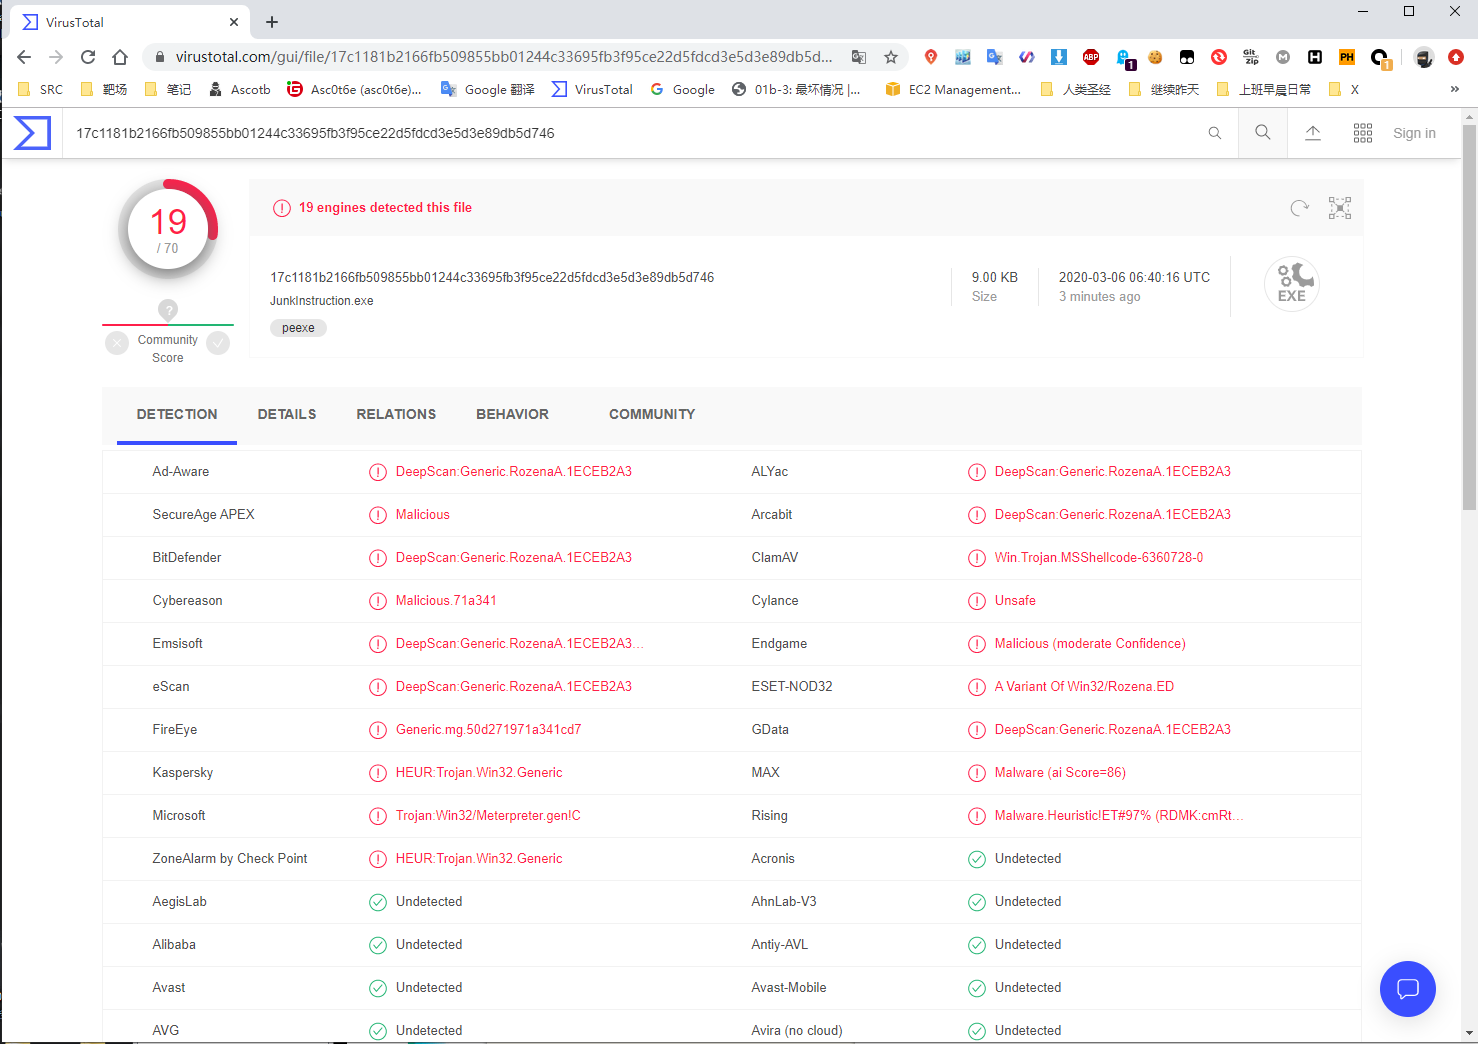Viewport: 1478px width, 1044px height.
Task: Select ClamAV Win.Trojan.MSShellcode-6360728-0 result
Action: pos(1099,558)
